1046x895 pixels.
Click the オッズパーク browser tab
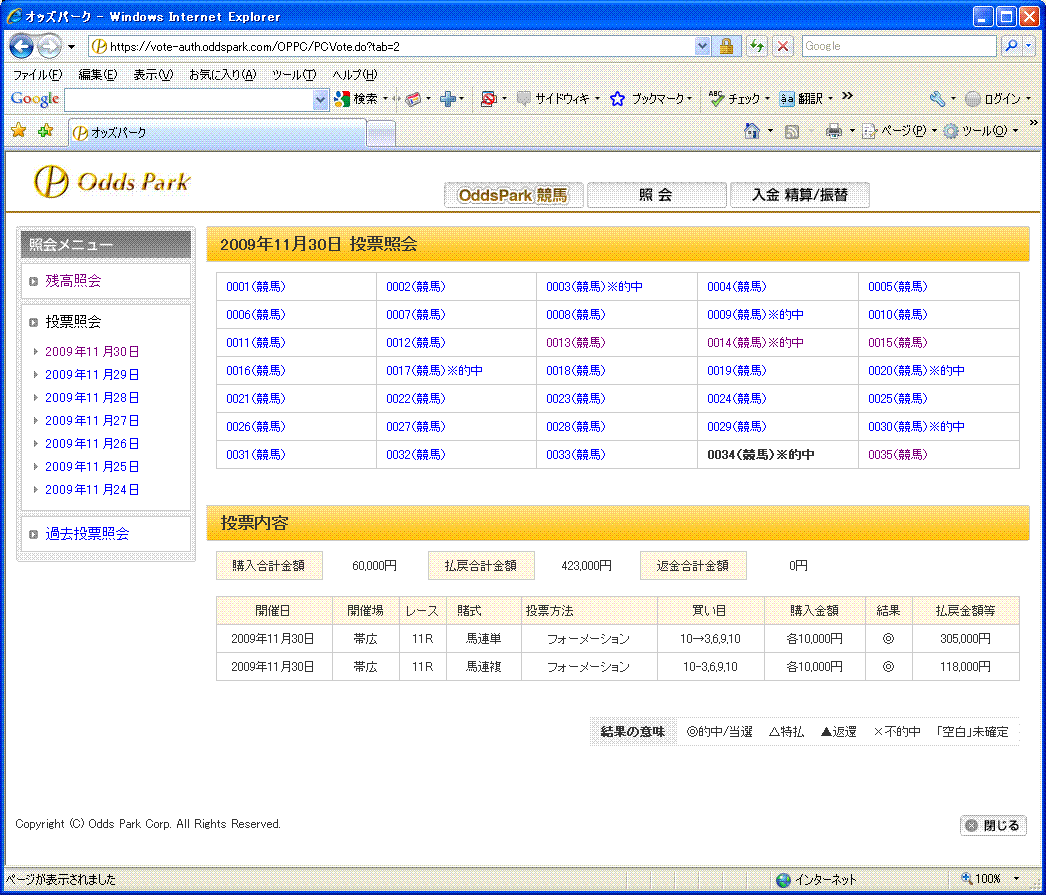click(x=218, y=133)
